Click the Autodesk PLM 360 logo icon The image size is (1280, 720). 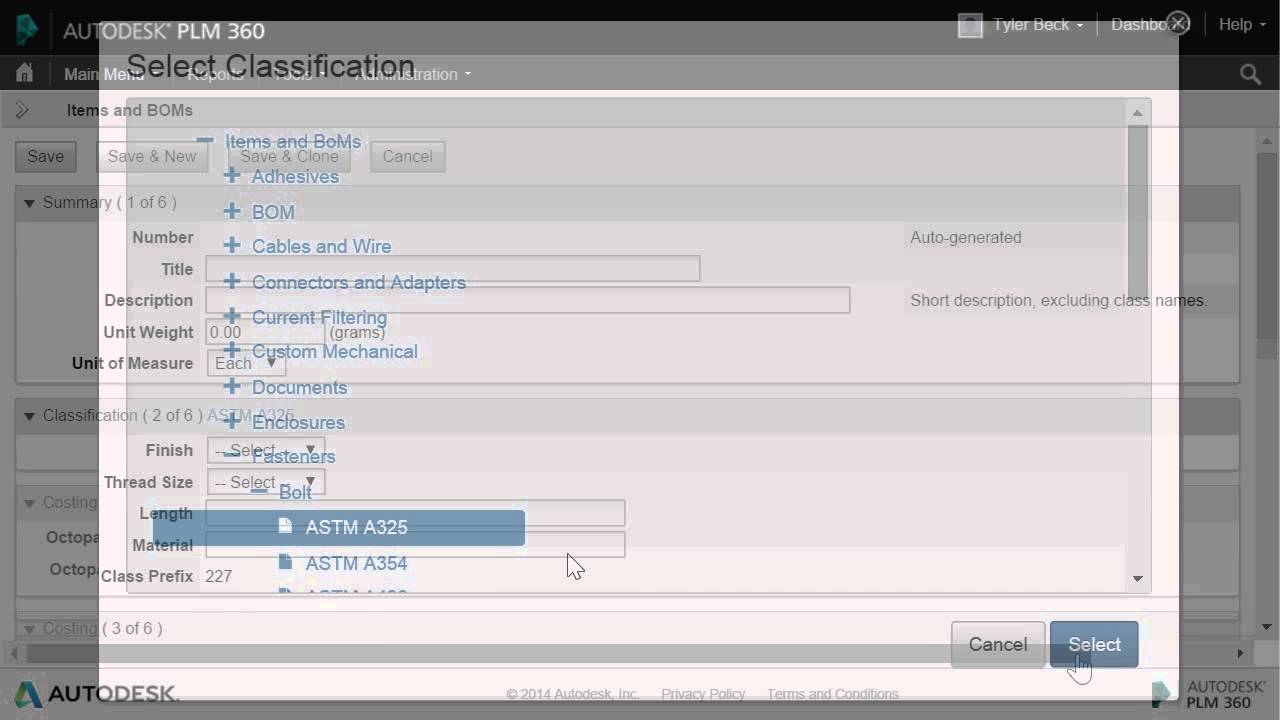27,30
